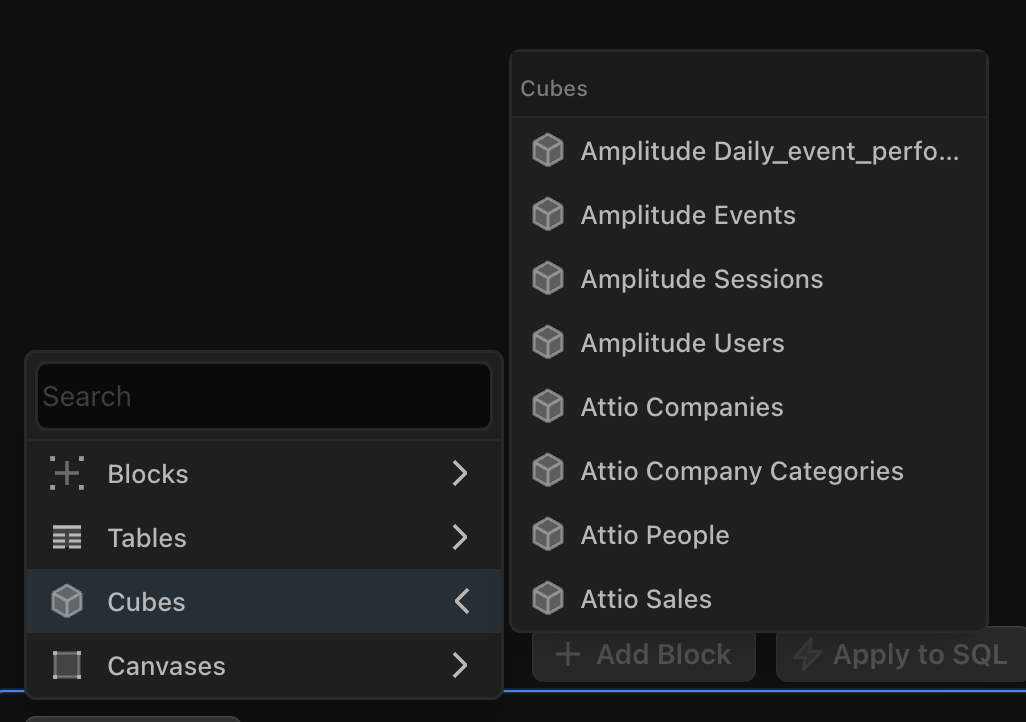
Task: Choose the Amplitude Events cube
Action: point(749,215)
